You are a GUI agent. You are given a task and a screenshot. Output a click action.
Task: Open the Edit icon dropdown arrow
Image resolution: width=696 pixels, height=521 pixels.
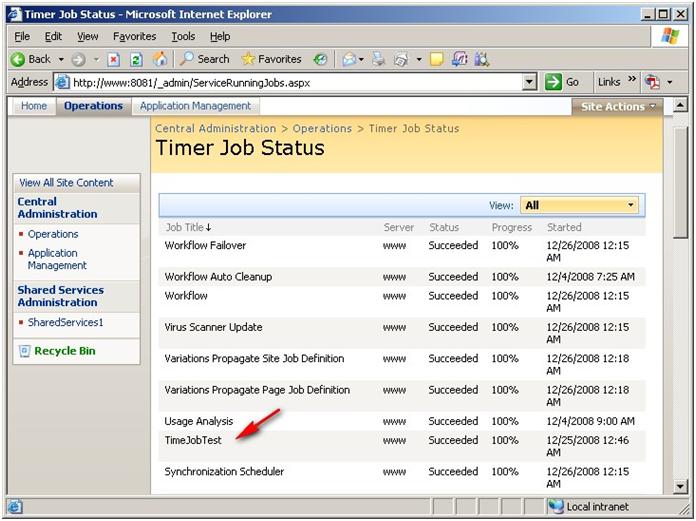(419, 59)
